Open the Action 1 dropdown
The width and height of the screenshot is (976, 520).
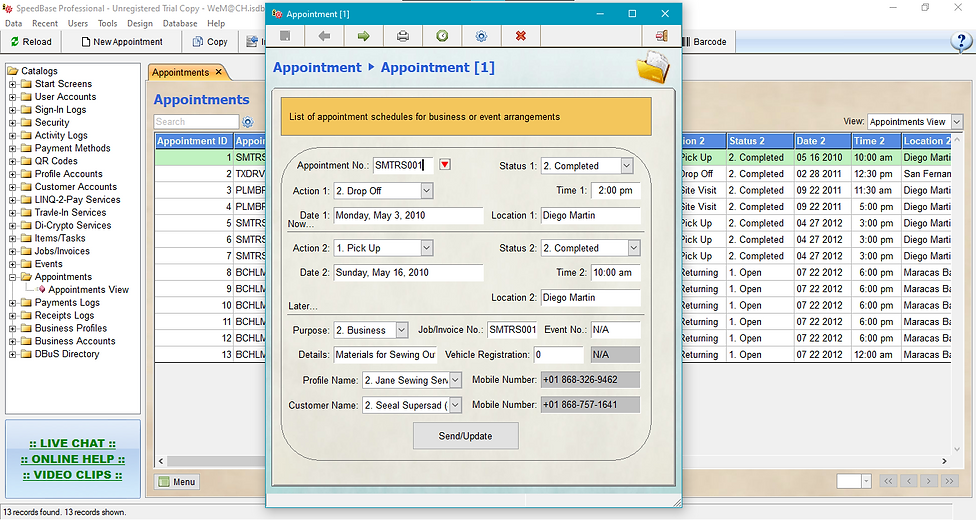(426, 191)
